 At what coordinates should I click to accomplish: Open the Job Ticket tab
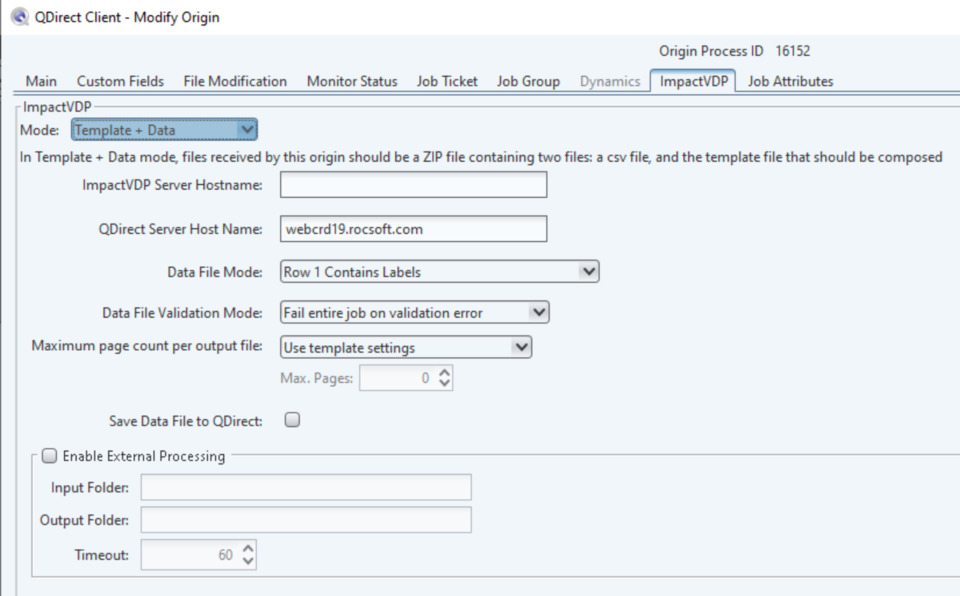tap(447, 81)
